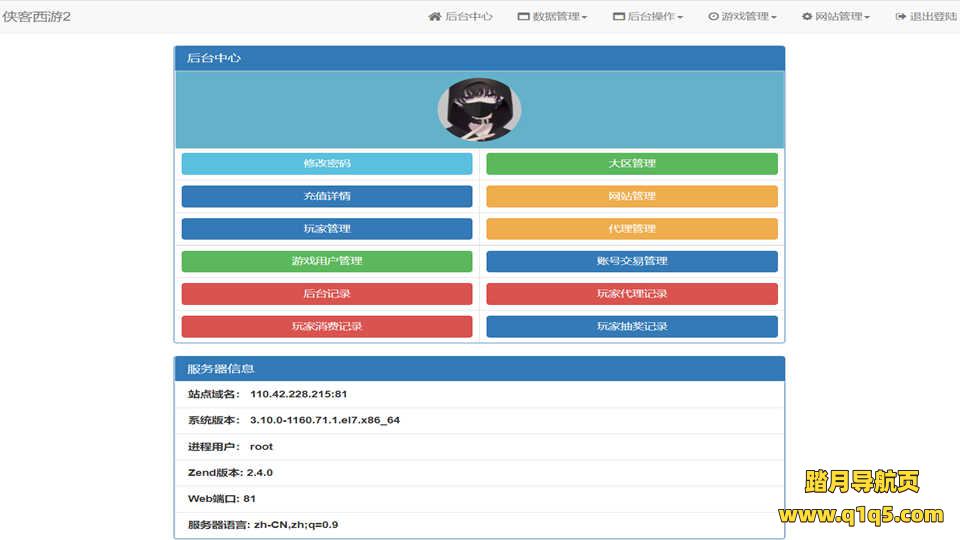This screenshot has height=540, width=960.
Task: Click 退出登陆 in the navigation bar
Action: 932,17
